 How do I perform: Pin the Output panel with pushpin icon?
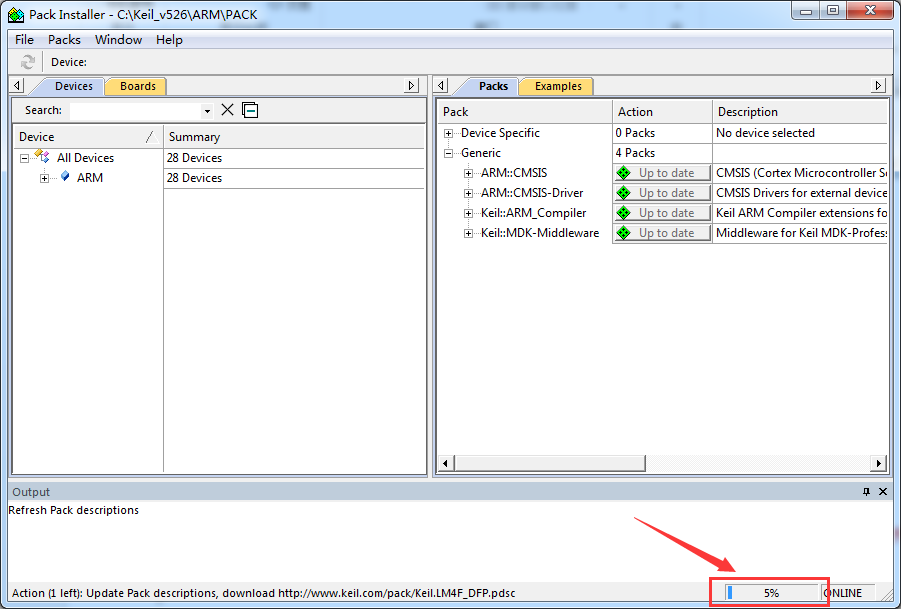[867, 492]
